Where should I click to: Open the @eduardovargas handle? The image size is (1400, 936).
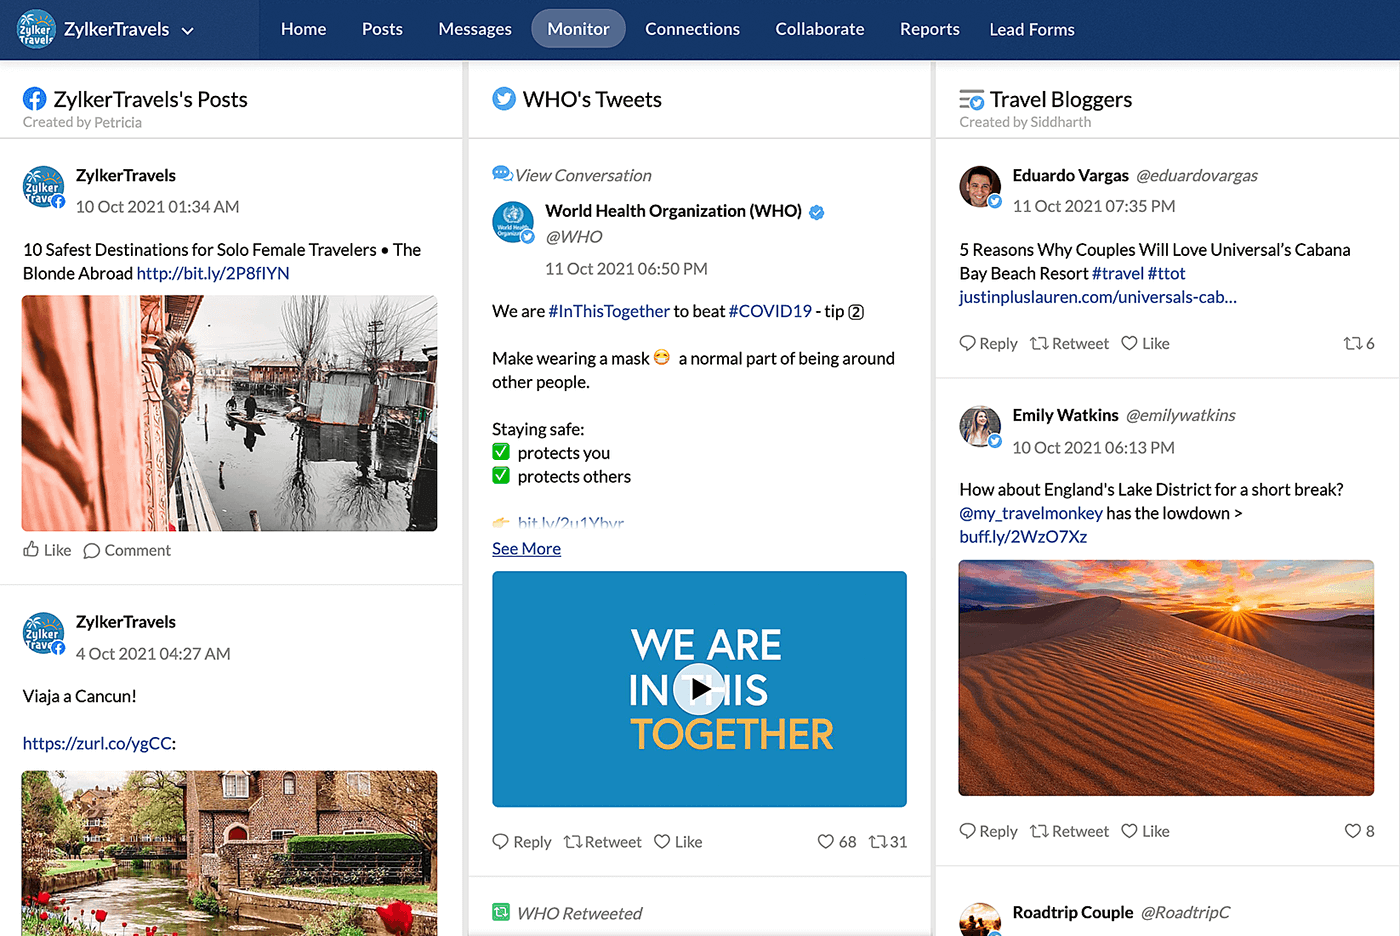click(1196, 175)
